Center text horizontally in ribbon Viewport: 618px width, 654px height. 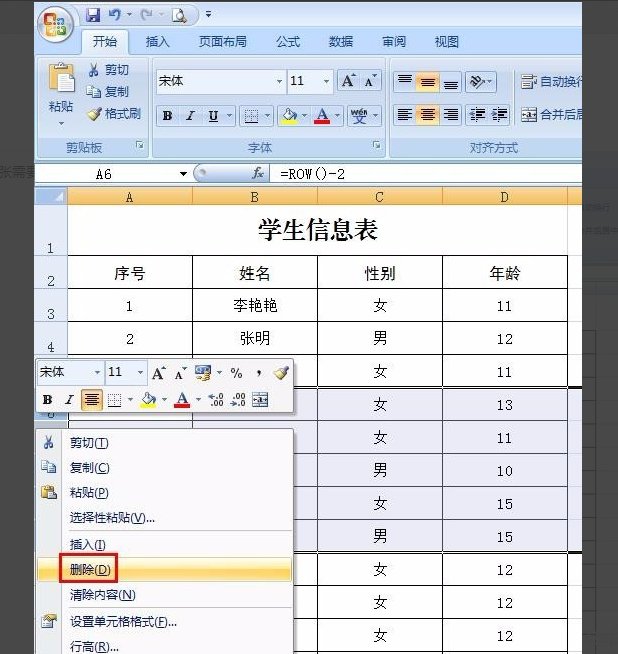[427, 114]
